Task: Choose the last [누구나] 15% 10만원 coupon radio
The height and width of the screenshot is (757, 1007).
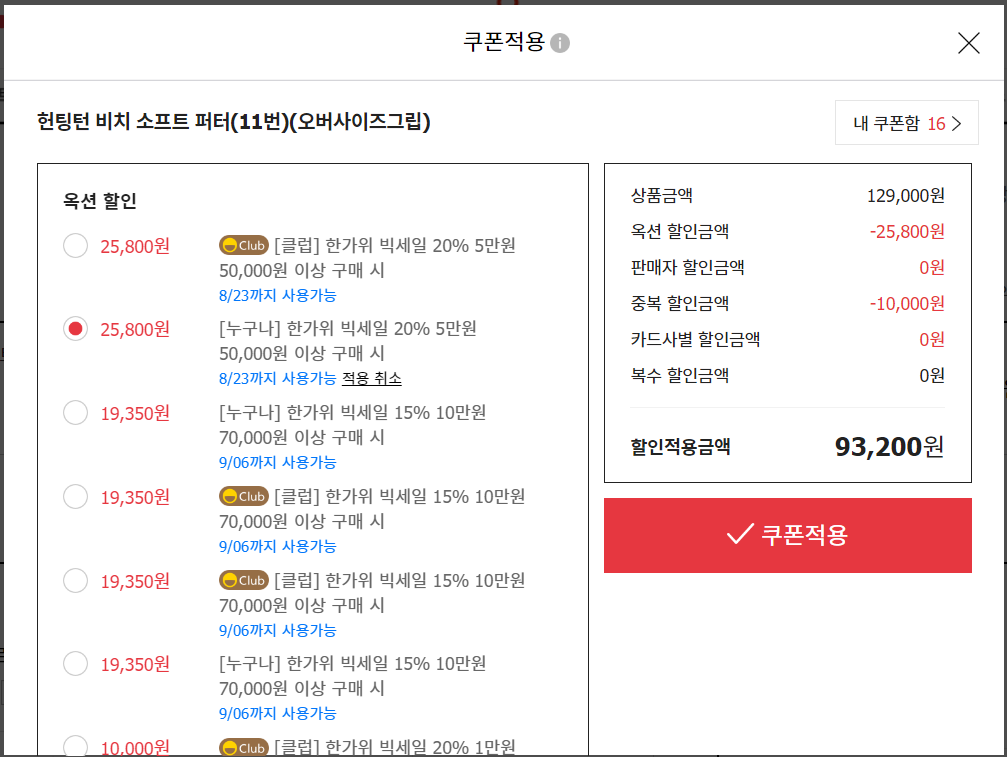Action: tap(75, 663)
